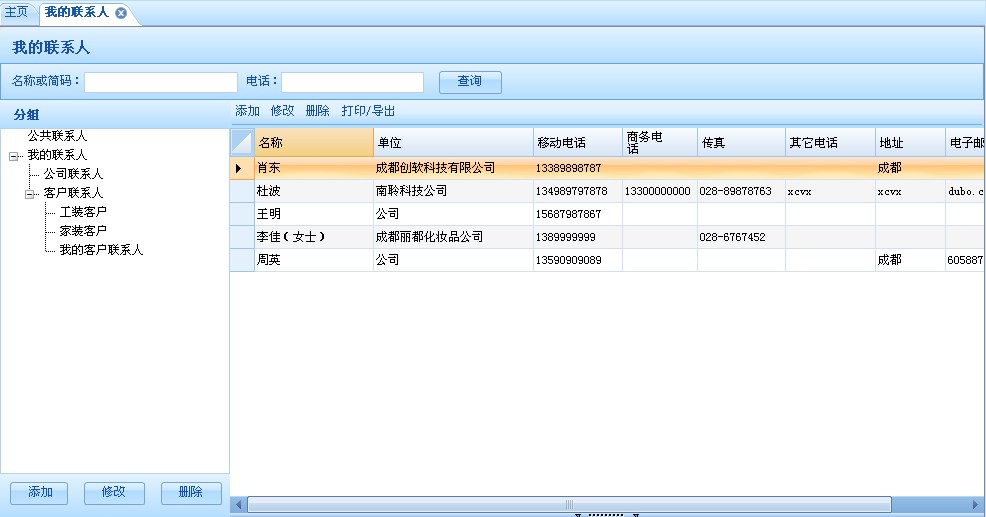Sort by the 移动电话 column header
The width and height of the screenshot is (986, 517).
pos(576,142)
